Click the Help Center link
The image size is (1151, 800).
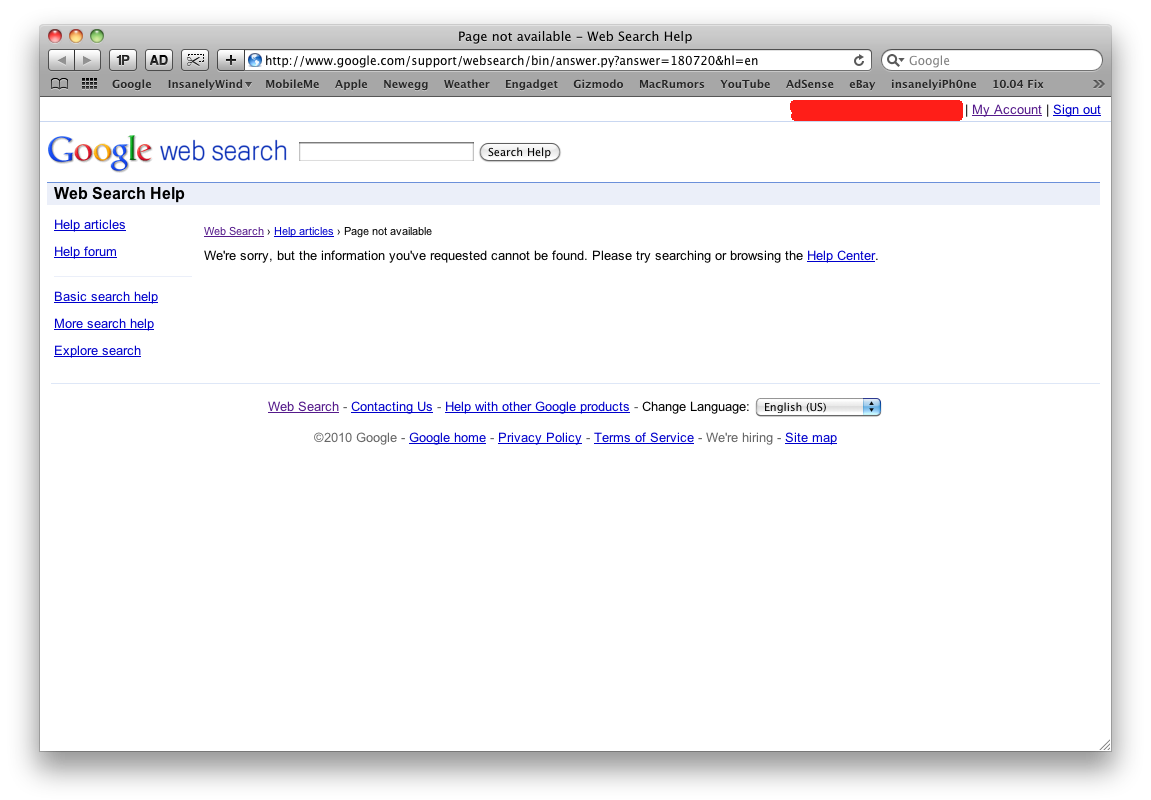click(x=840, y=255)
